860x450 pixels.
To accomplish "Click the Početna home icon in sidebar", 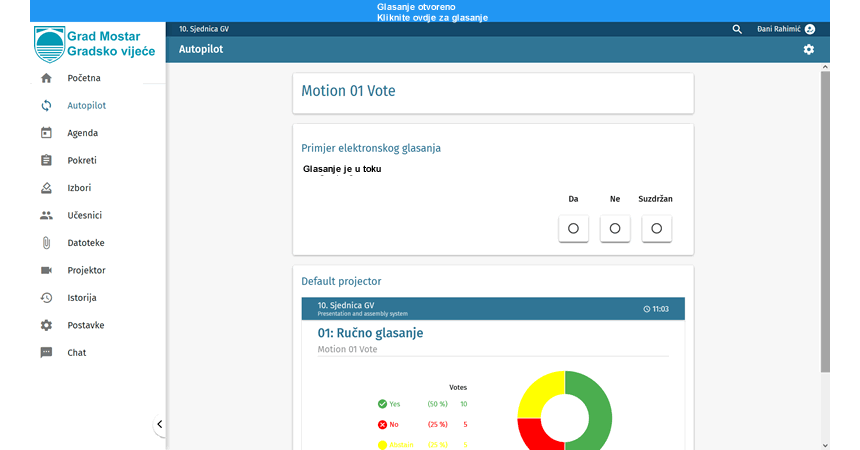I will (46, 78).
